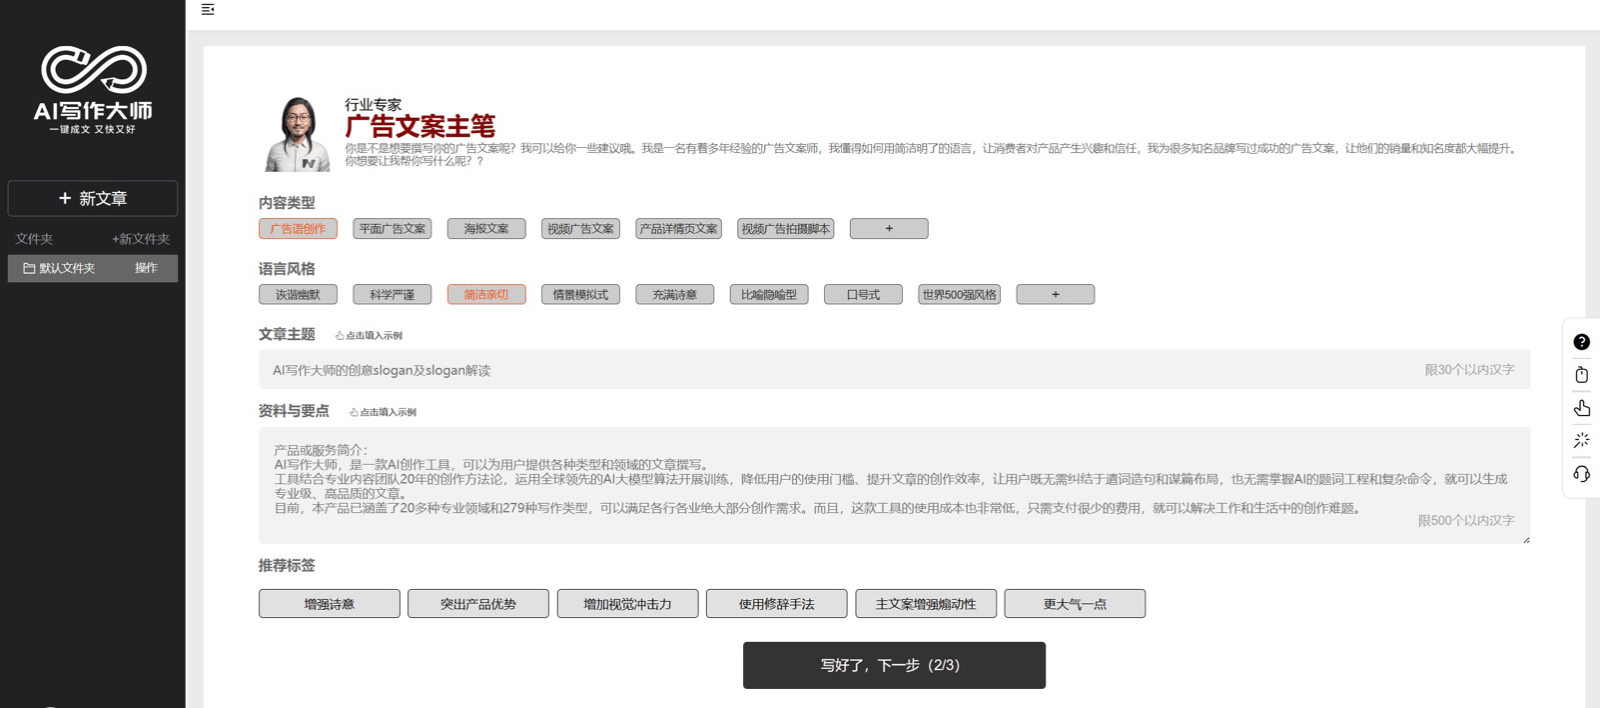Image resolution: width=1600 pixels, height=708 pixels.
Task: Select 广告语创作 content type
Action: point(298,229)
